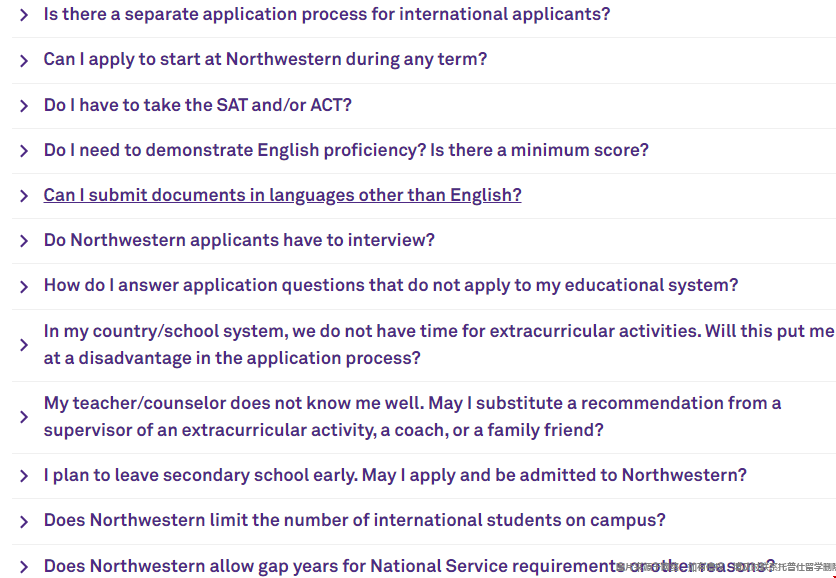Screen dimensions: 836x578
Task: Click 'Can I submit documents in languages other than English?'
Action: coord(283,195)
